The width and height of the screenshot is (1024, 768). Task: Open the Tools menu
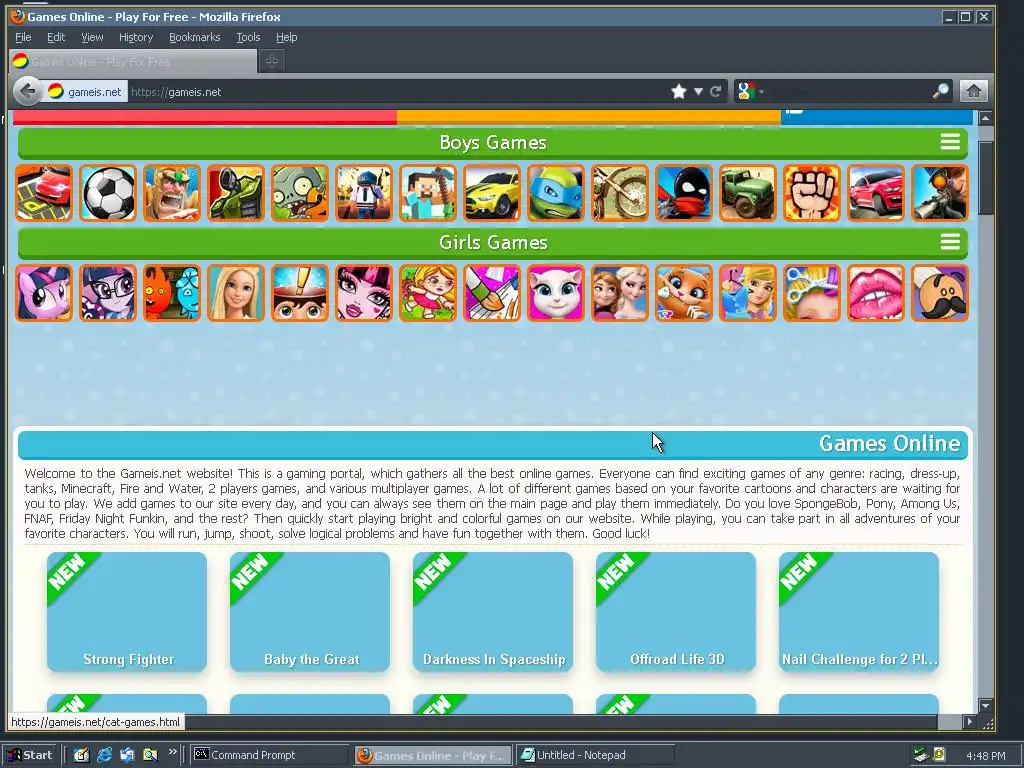point(248,37)
